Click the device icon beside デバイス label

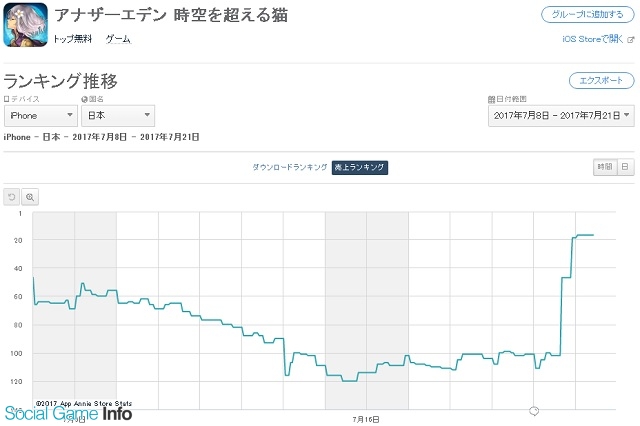(x=7, y=99)
